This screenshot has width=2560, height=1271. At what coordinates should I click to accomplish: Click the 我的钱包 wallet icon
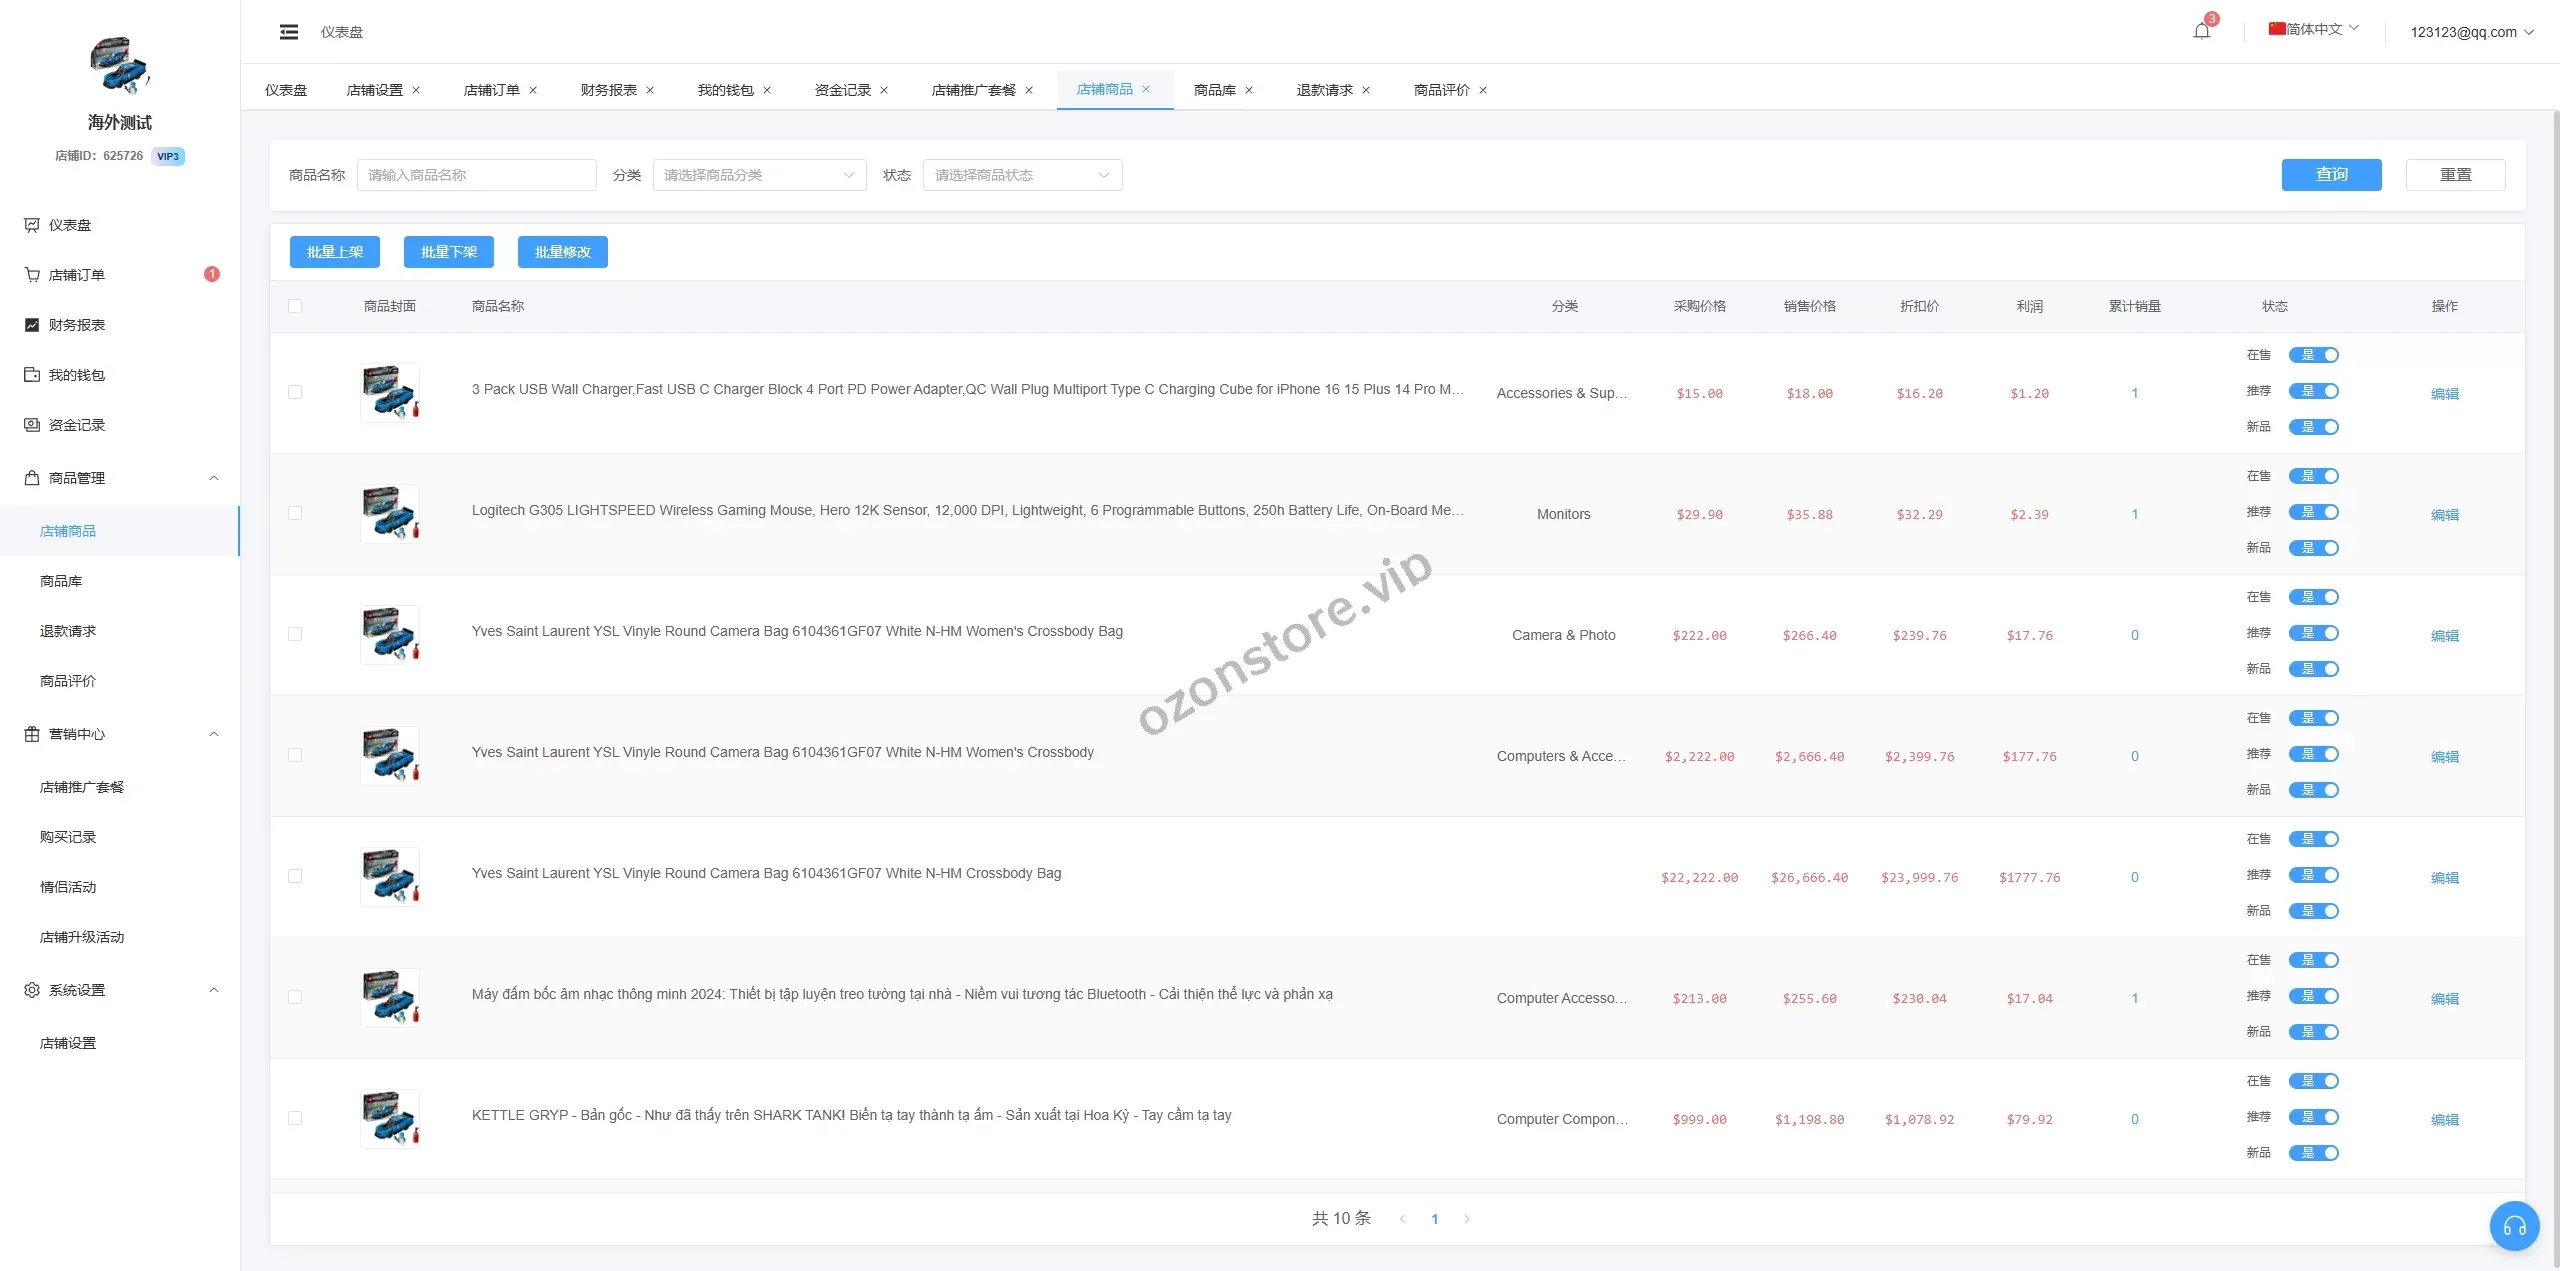click(x=32, y=375)
